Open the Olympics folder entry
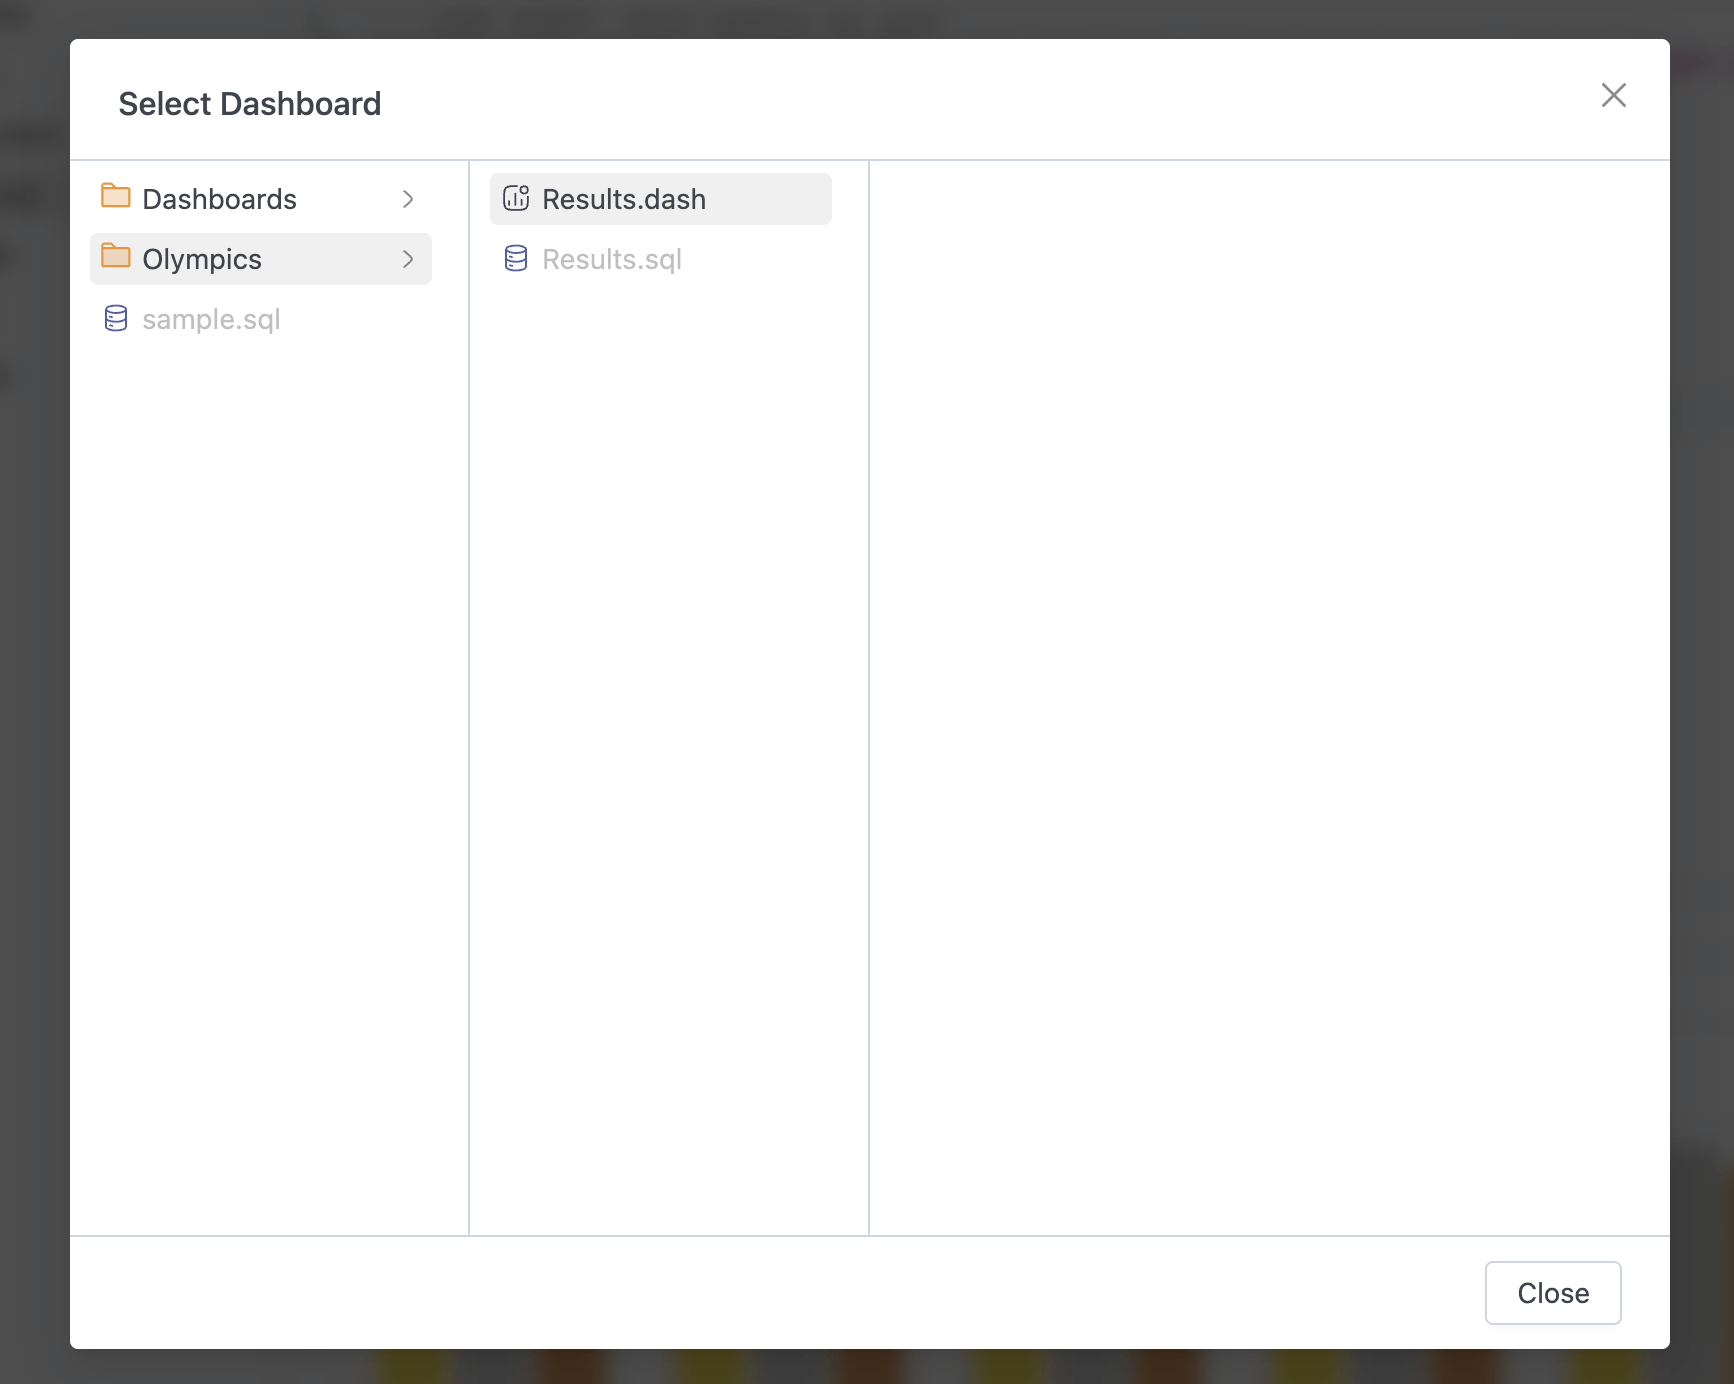Image resolution: width=1734 pixels, height=1384 pixels. 201,258
